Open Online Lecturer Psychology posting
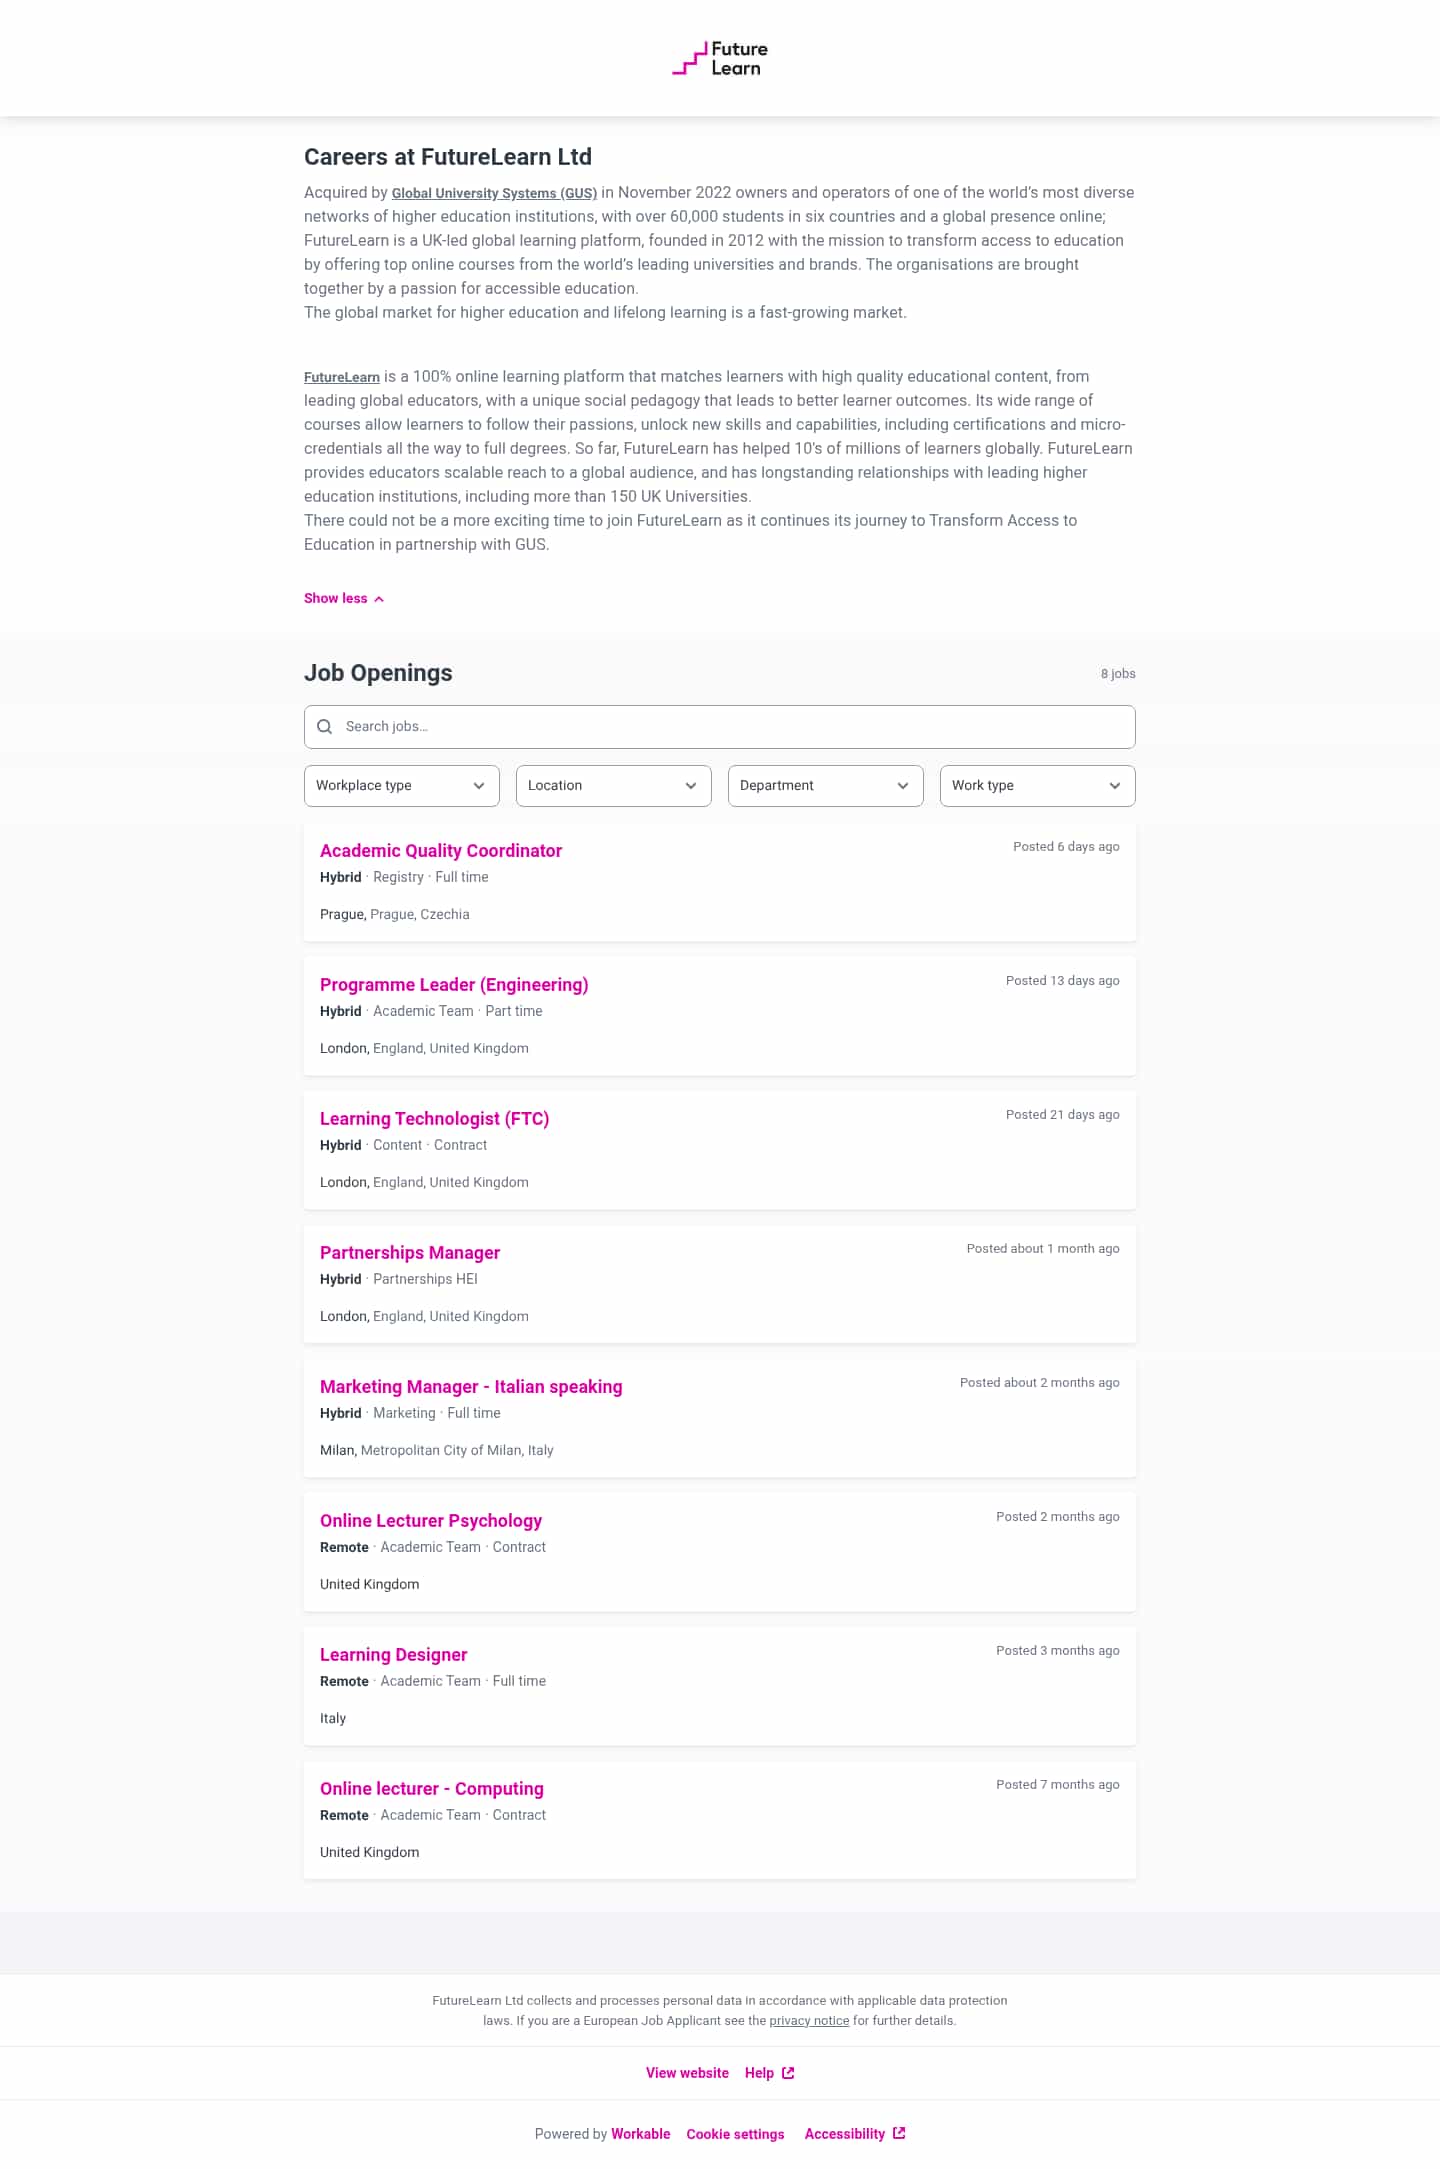 click(x=431, y=1521)
